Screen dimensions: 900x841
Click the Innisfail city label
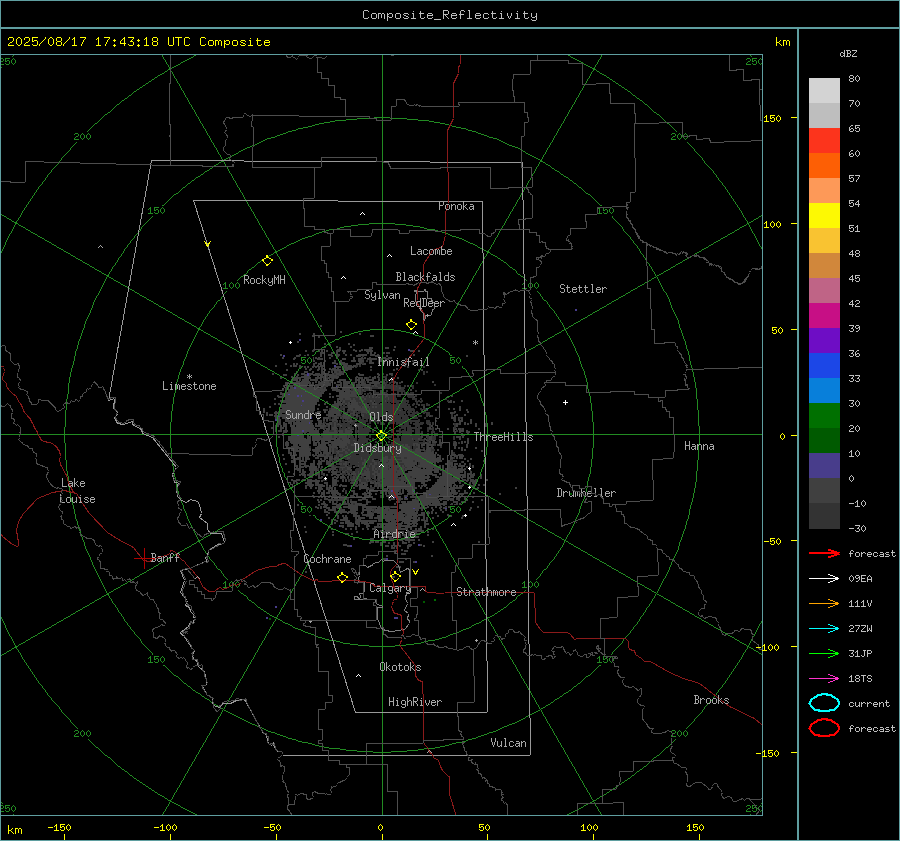403,362
